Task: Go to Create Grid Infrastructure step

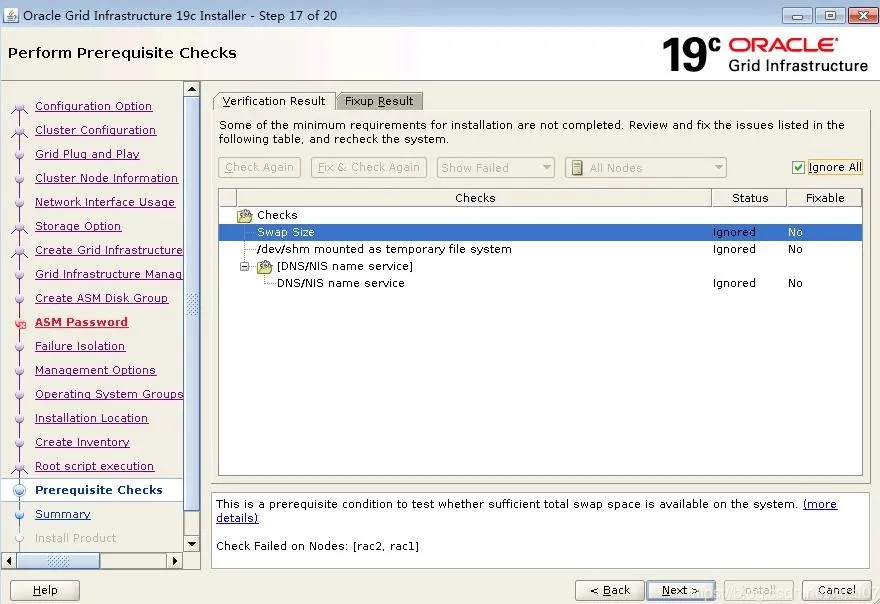Action: coord(109,250)
